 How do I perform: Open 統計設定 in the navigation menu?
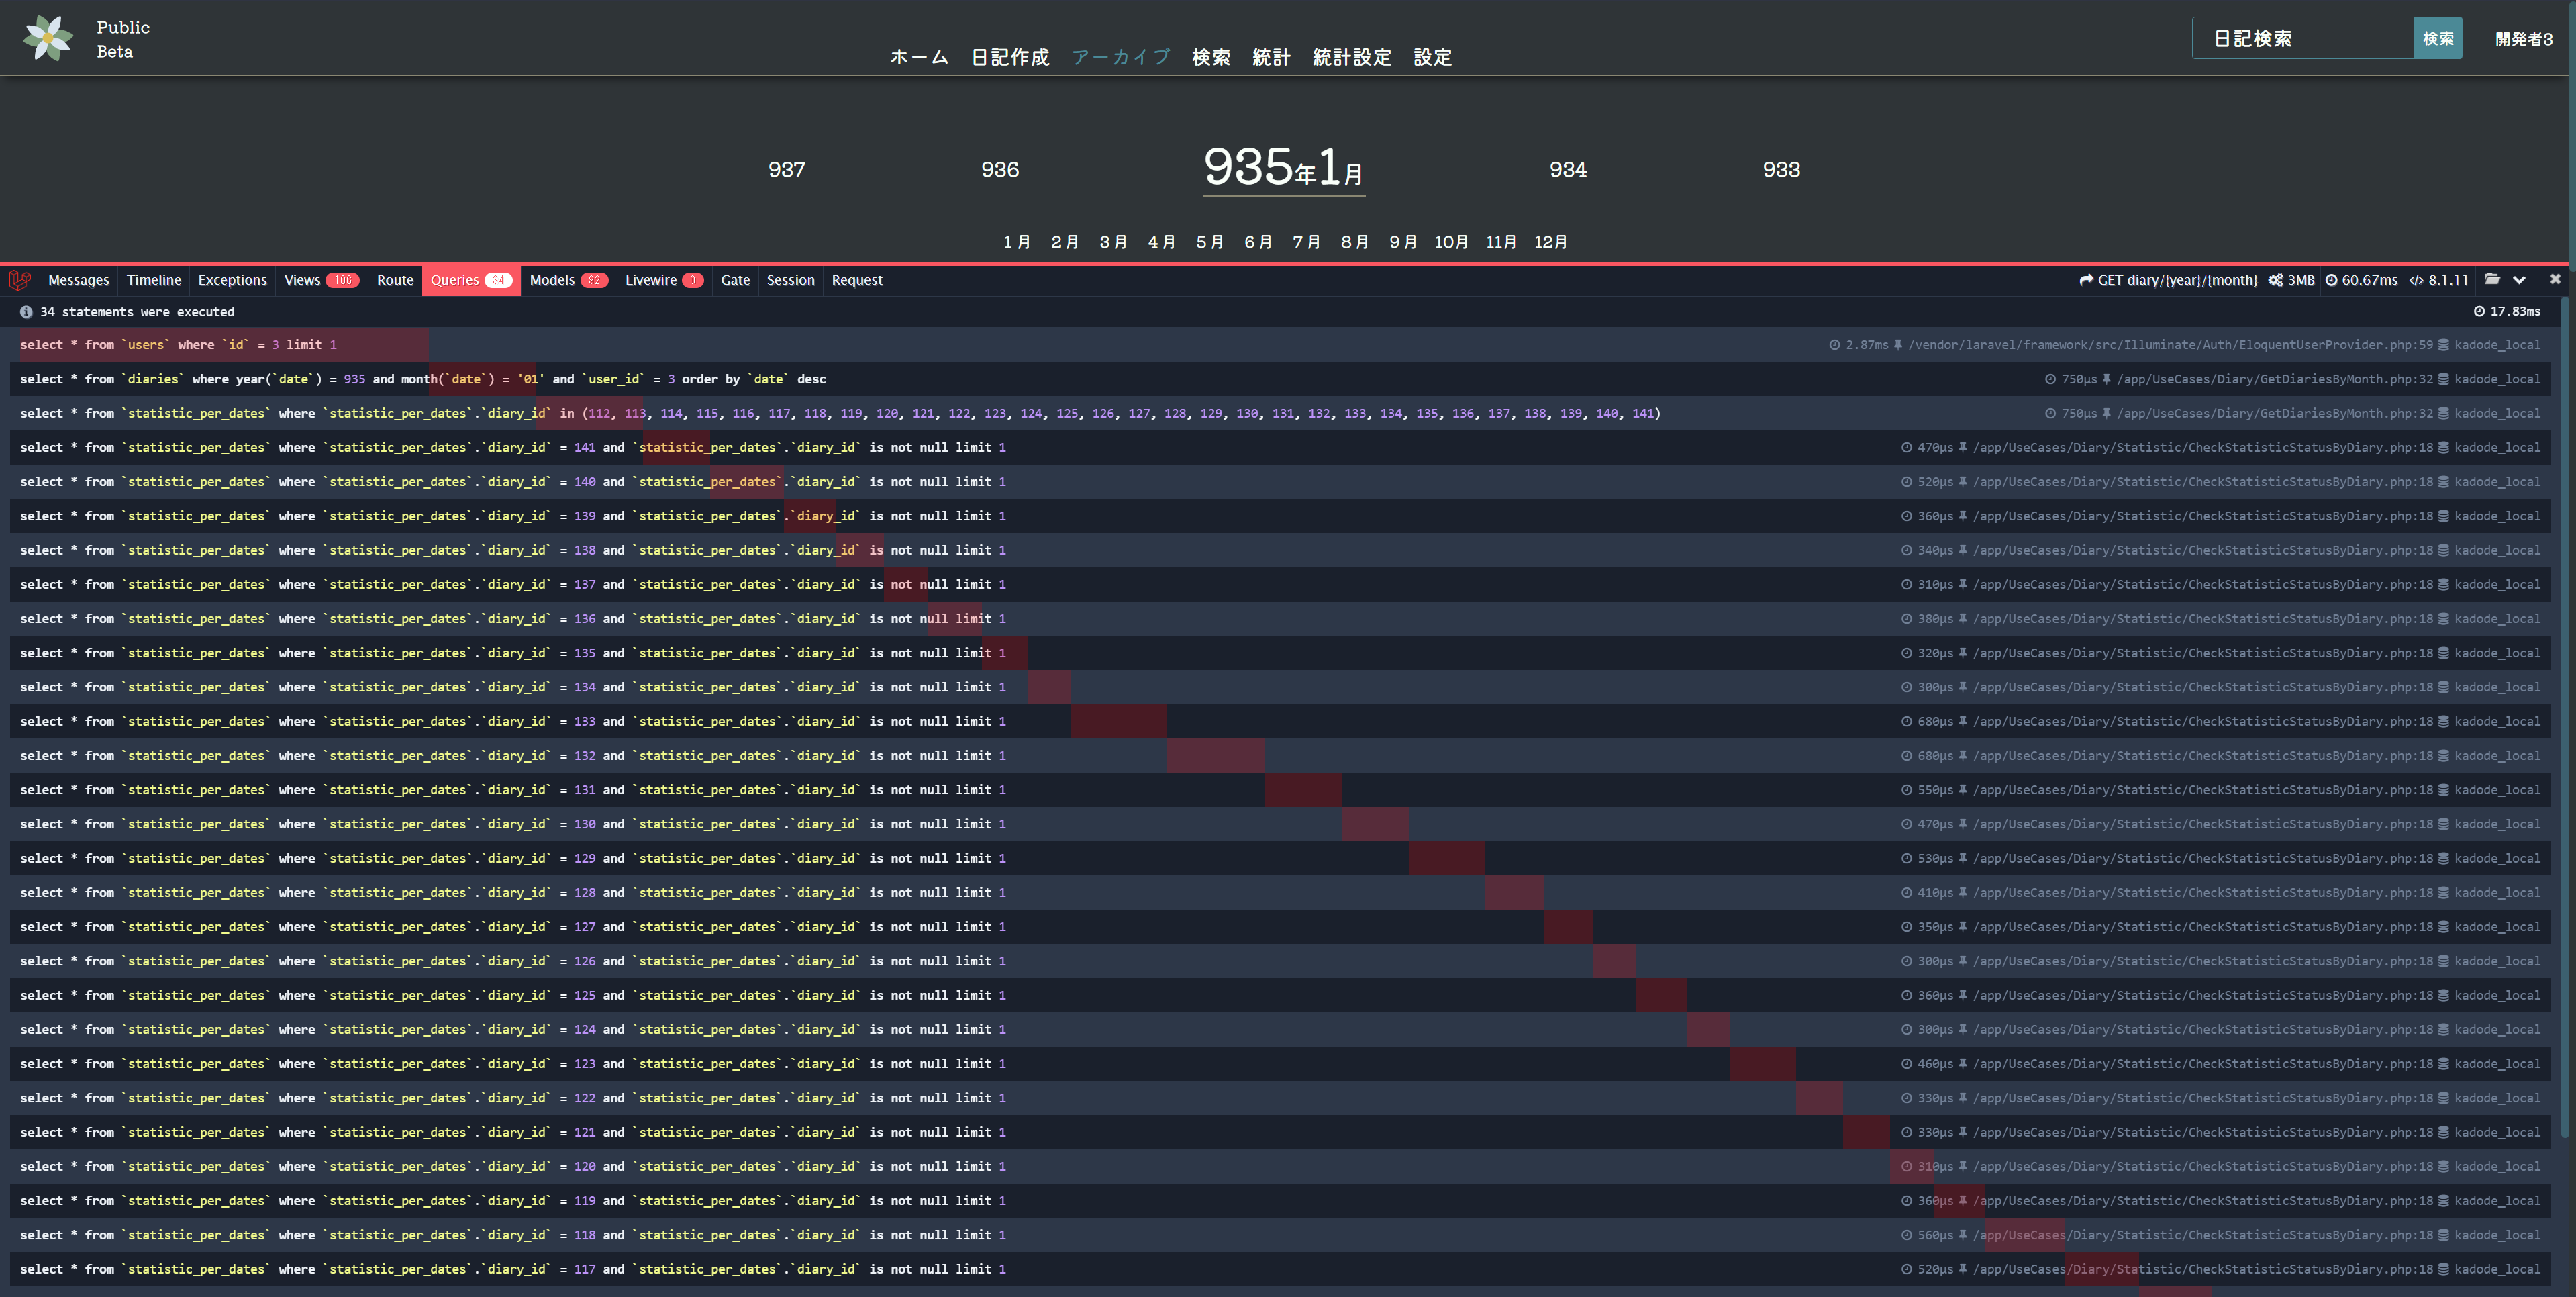(1352, 57)
